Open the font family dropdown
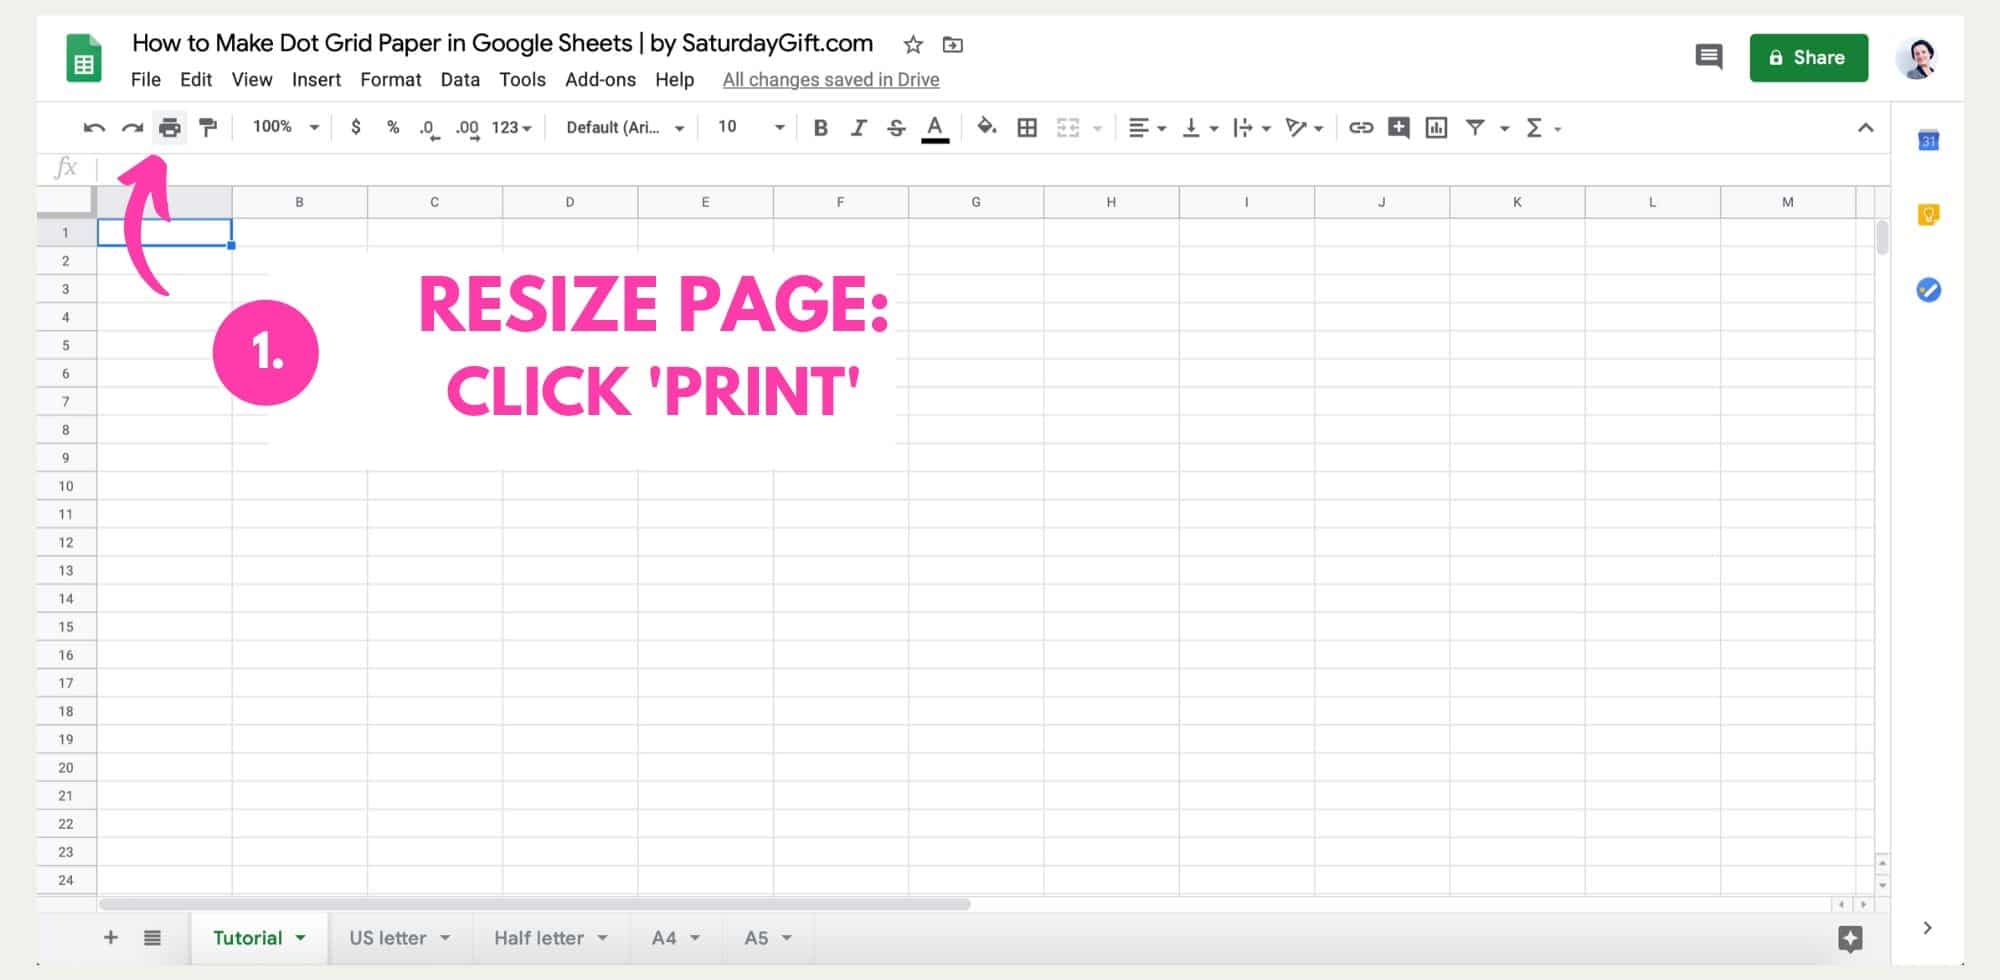This screenshot has height=980, width=2000. 622,128
